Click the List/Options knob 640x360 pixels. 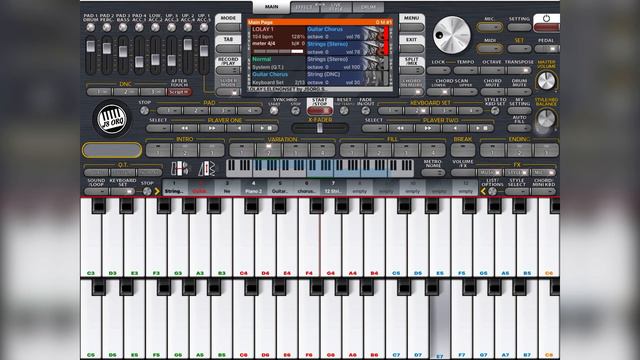coord(493,191)
